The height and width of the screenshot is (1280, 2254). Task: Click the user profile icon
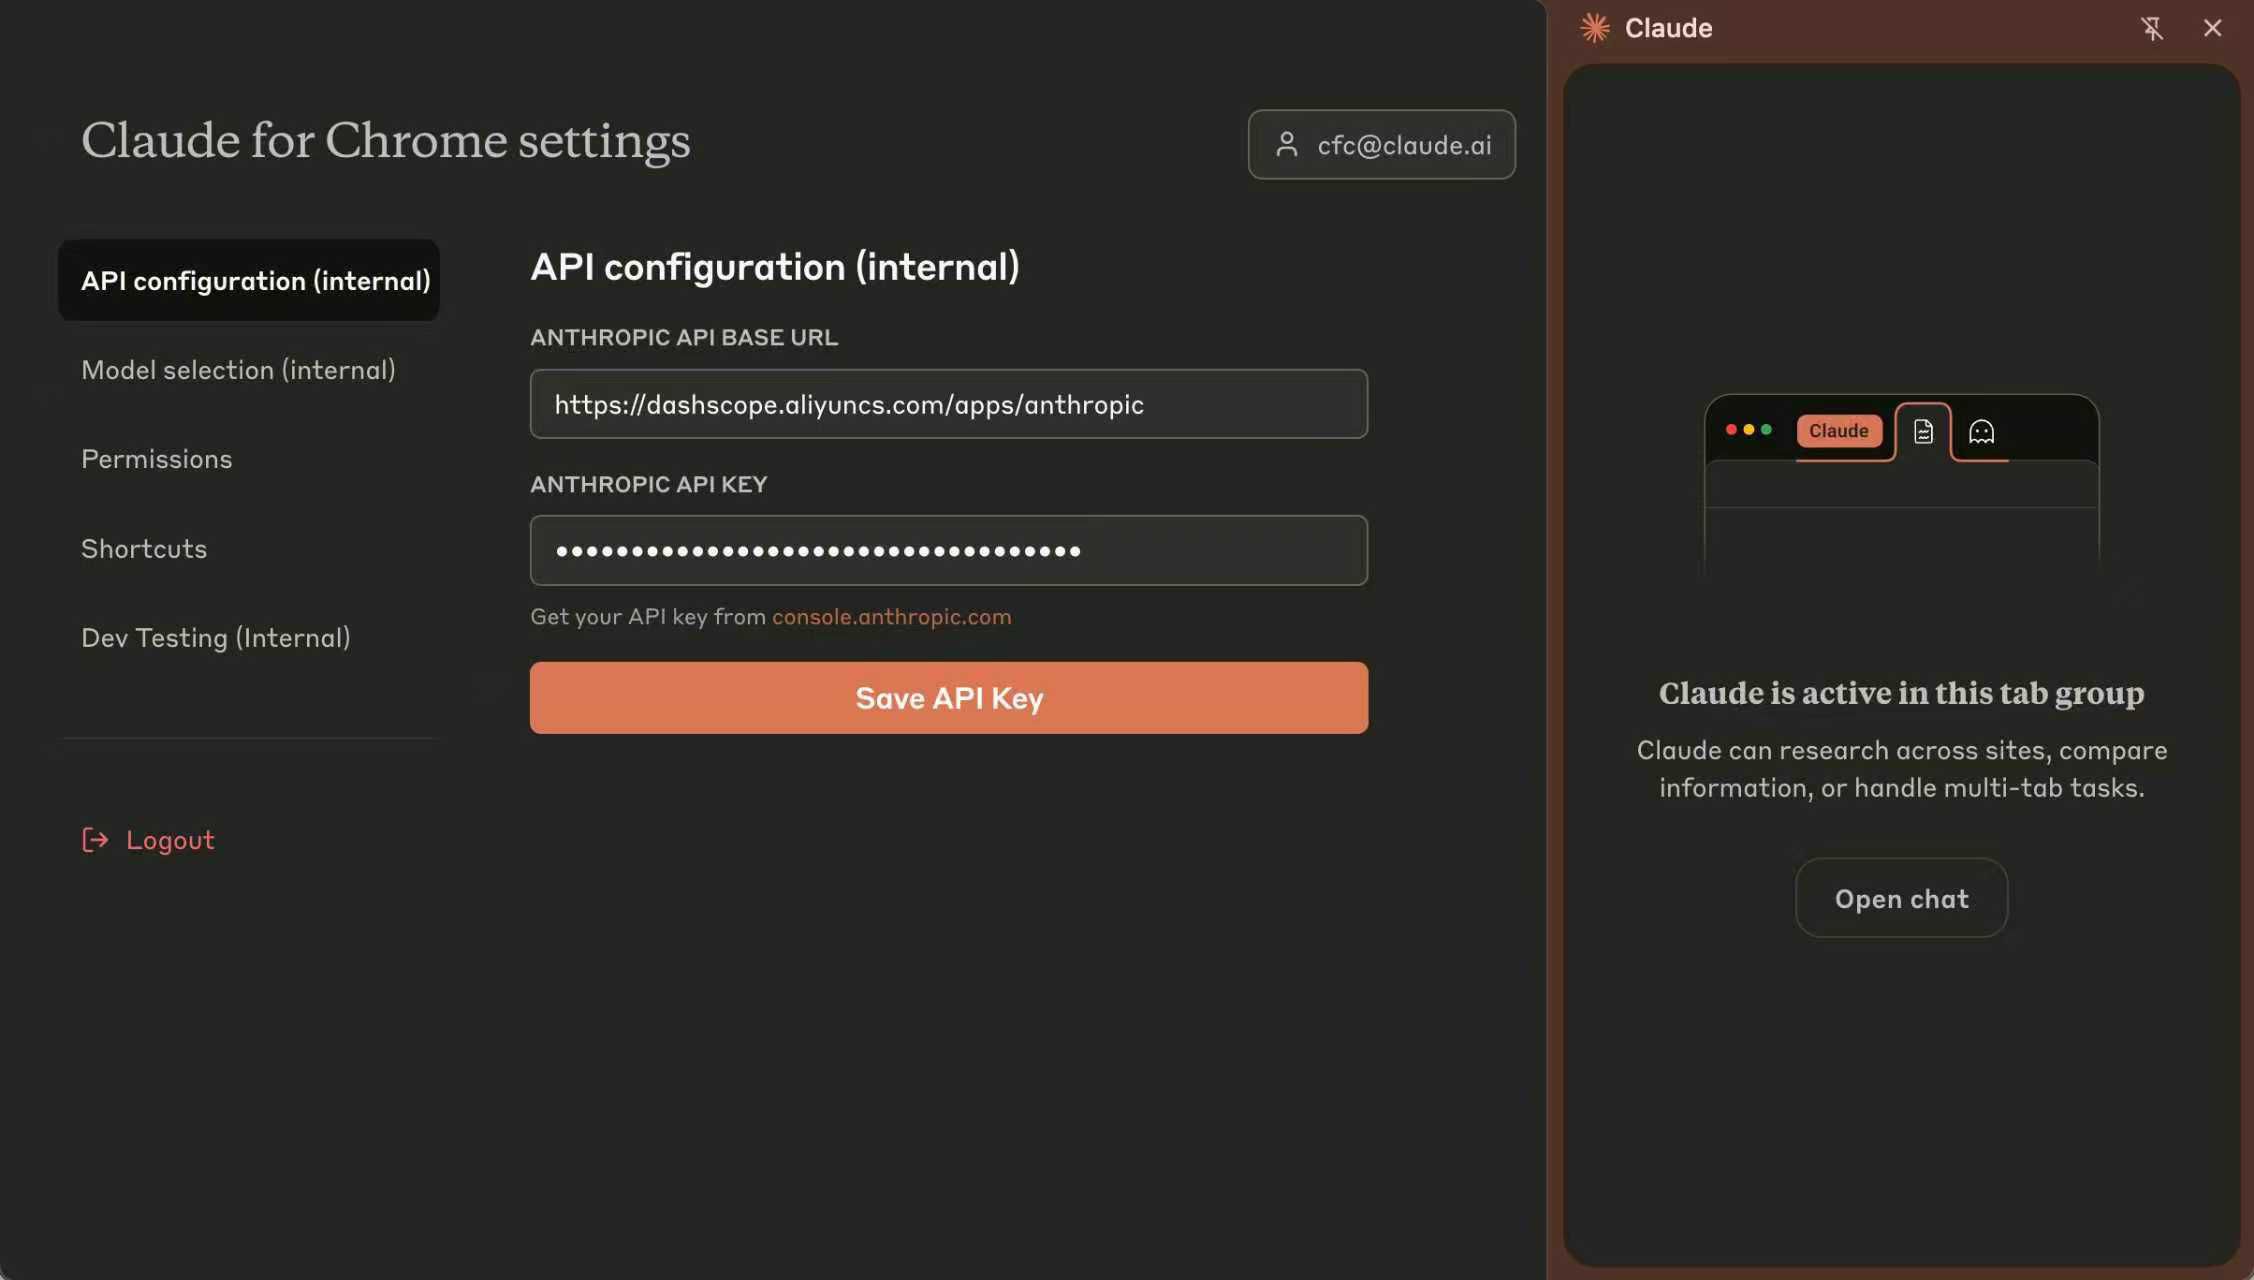[x=1287, y=144]
